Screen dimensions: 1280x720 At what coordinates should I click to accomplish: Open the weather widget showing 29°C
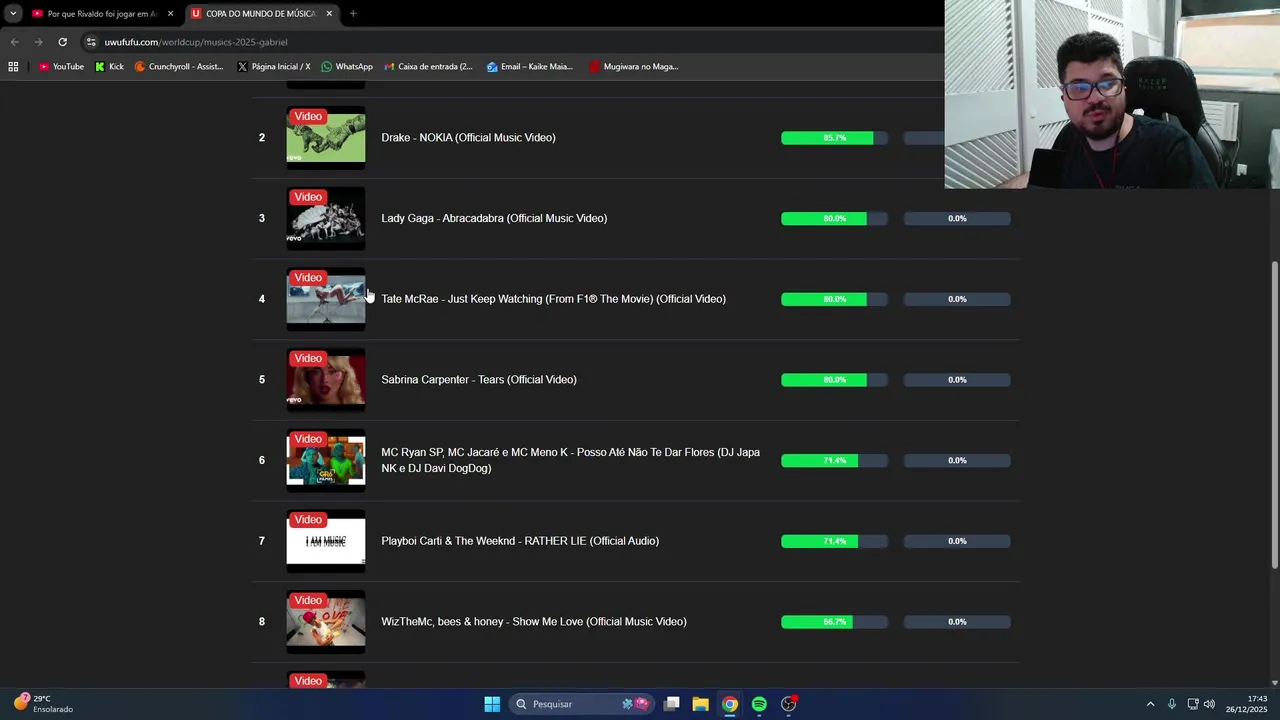tap(43, 704)
